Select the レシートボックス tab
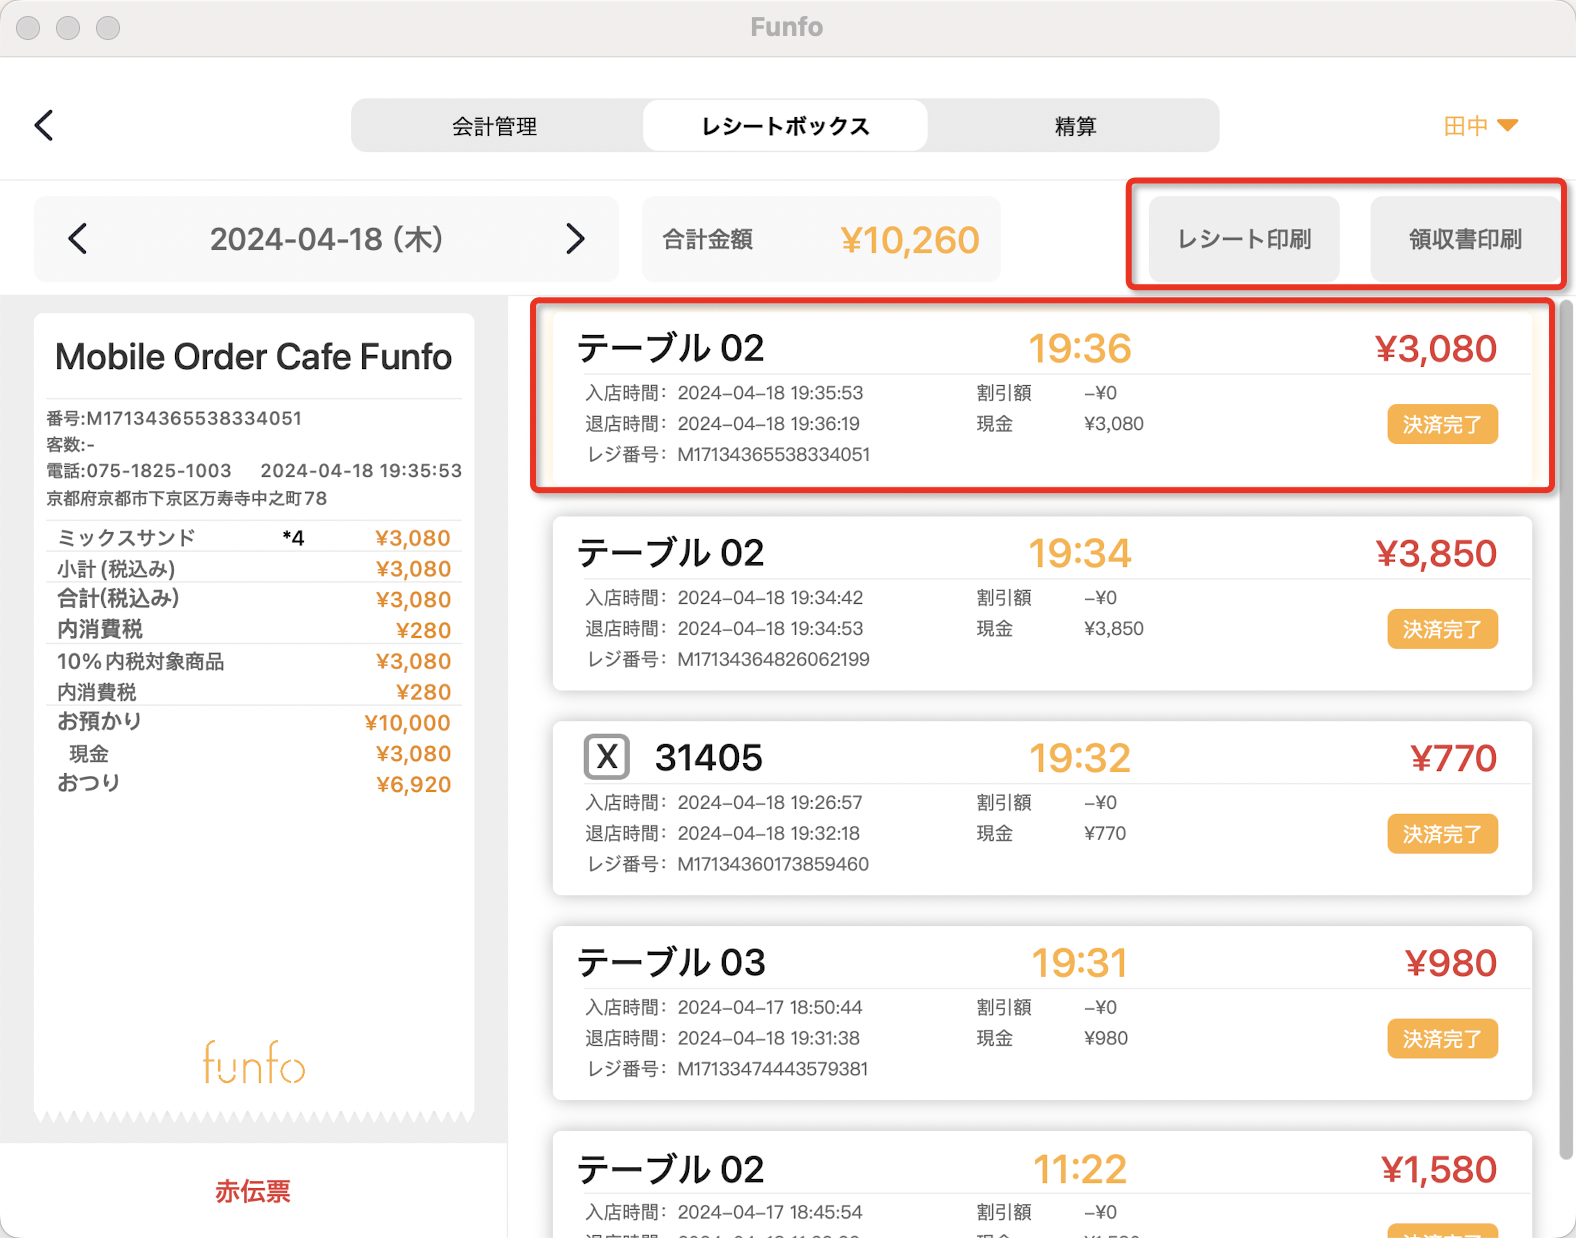Screen dimensions: 1576x1238 coord(785,126)
